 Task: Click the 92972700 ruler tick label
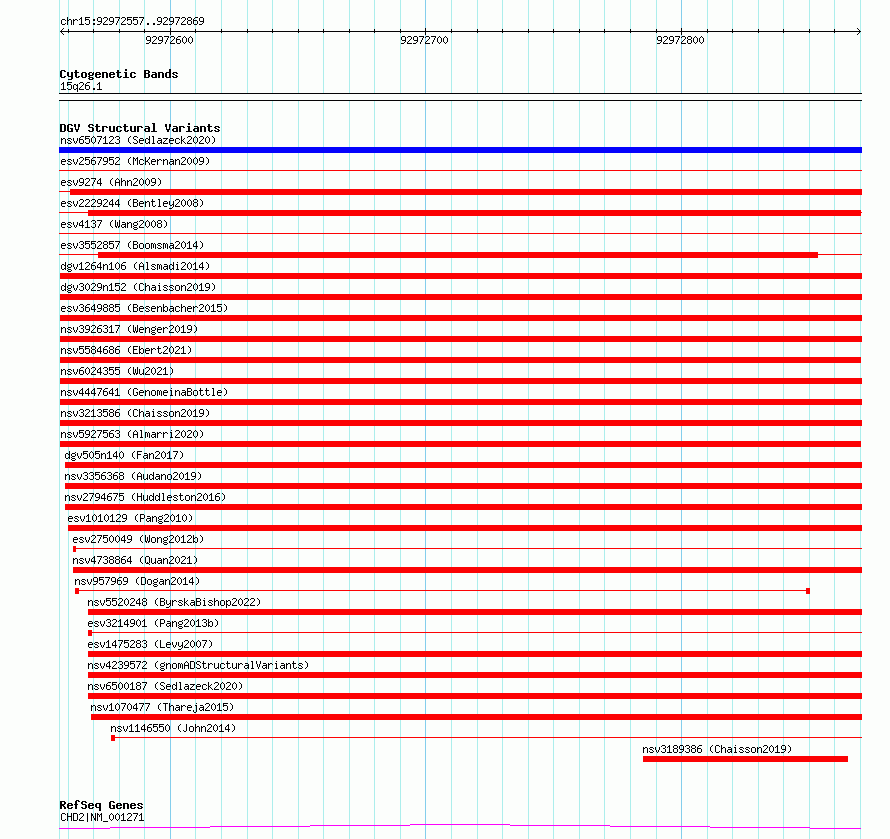(x=424, y=40)
